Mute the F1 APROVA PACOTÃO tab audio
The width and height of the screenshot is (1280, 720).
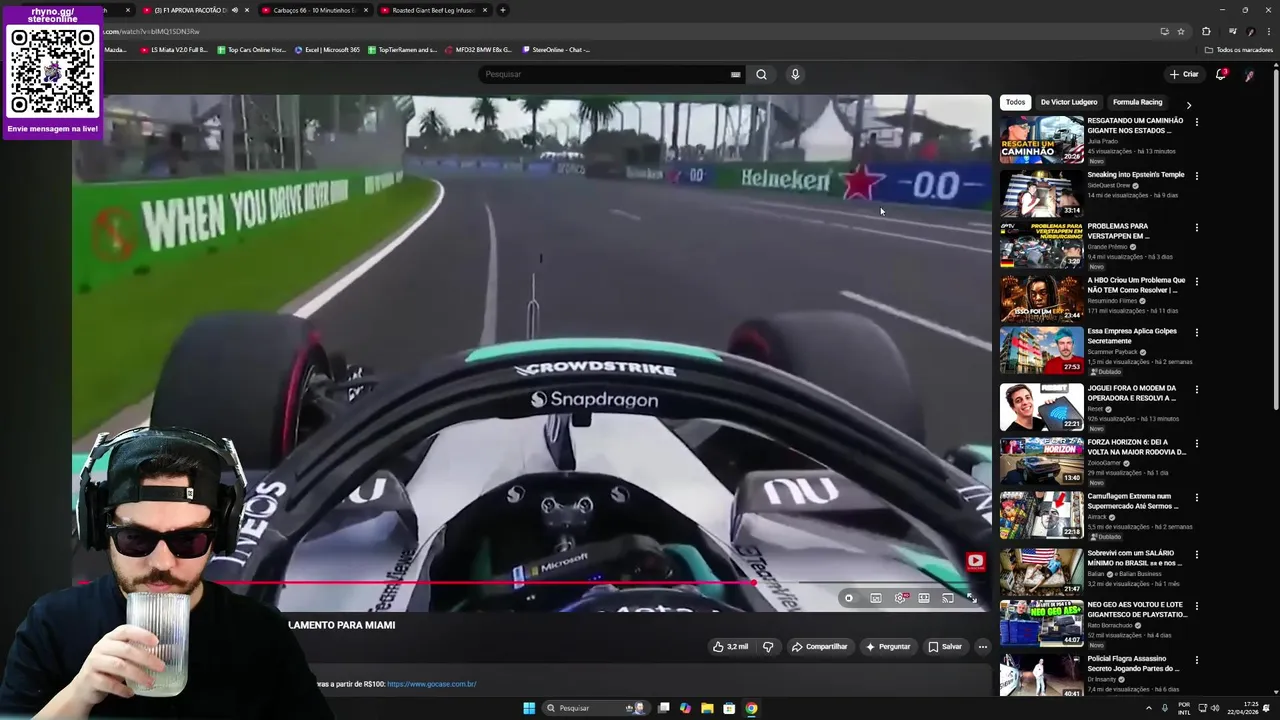click(x=235, y=10)
